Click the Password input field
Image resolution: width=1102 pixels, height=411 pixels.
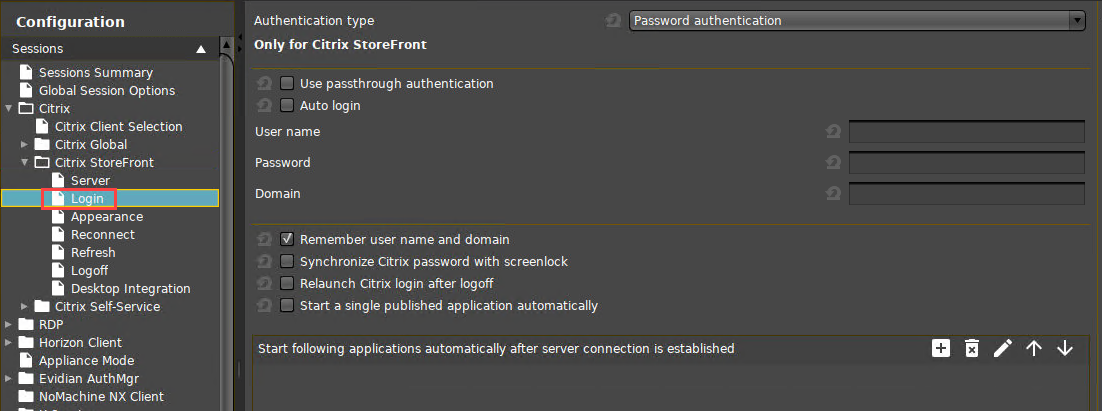click(966, 163)
